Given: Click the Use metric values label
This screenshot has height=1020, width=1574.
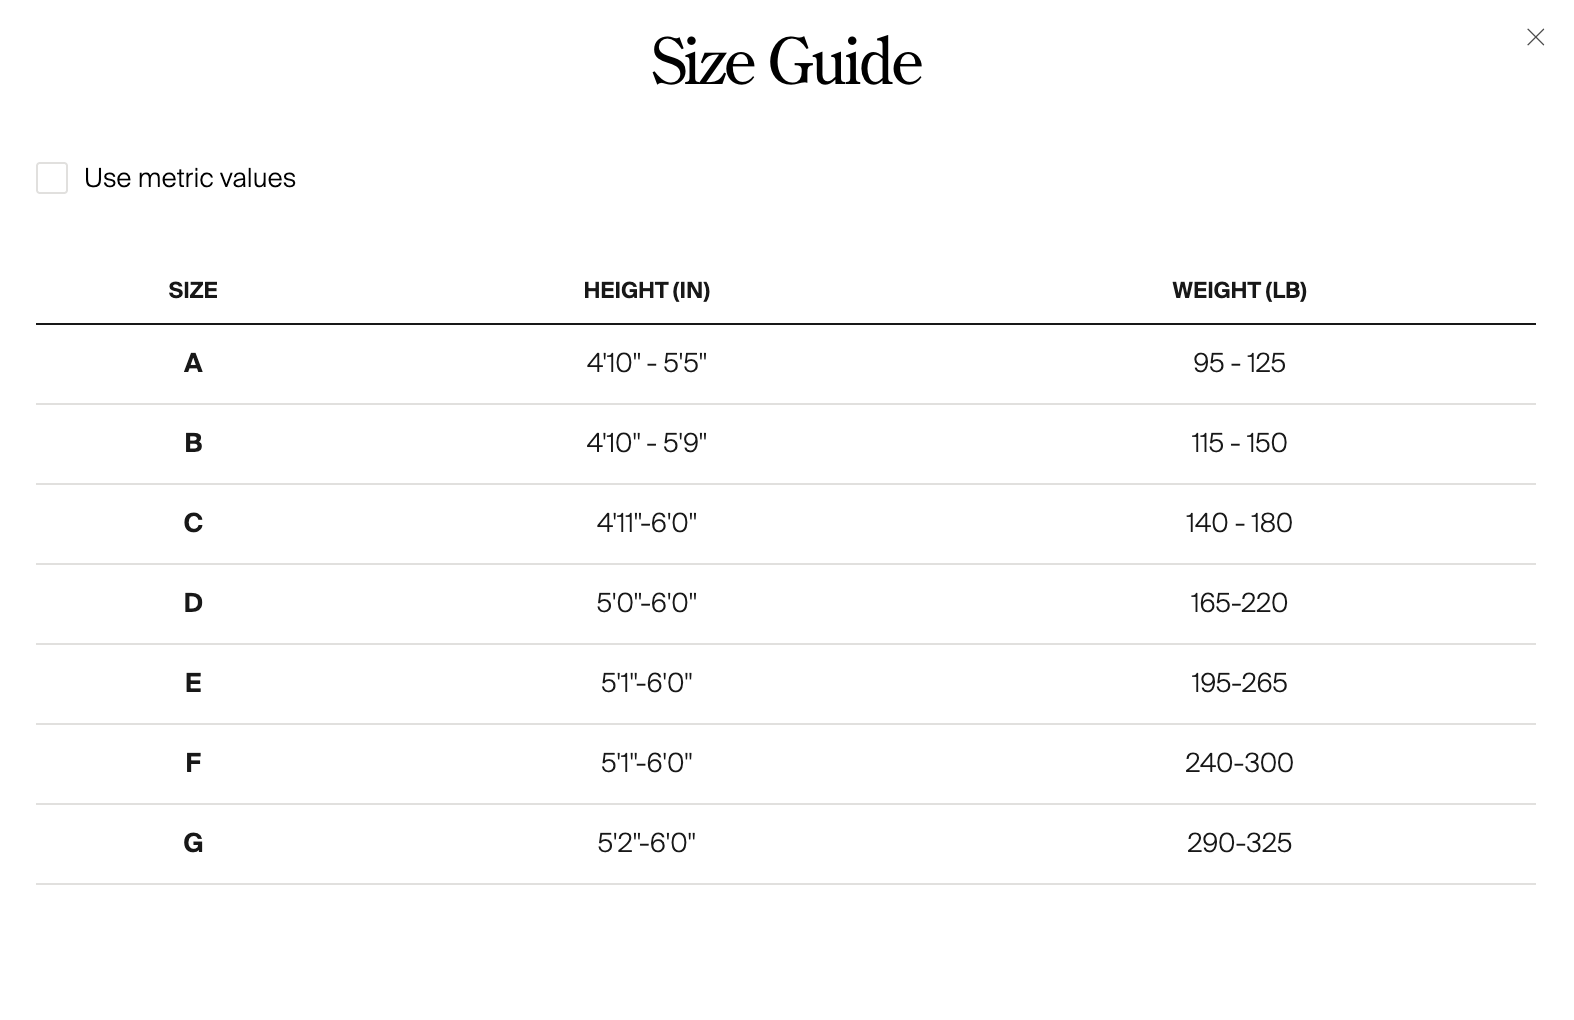Looking at the screenshot, I should (190, 178).
